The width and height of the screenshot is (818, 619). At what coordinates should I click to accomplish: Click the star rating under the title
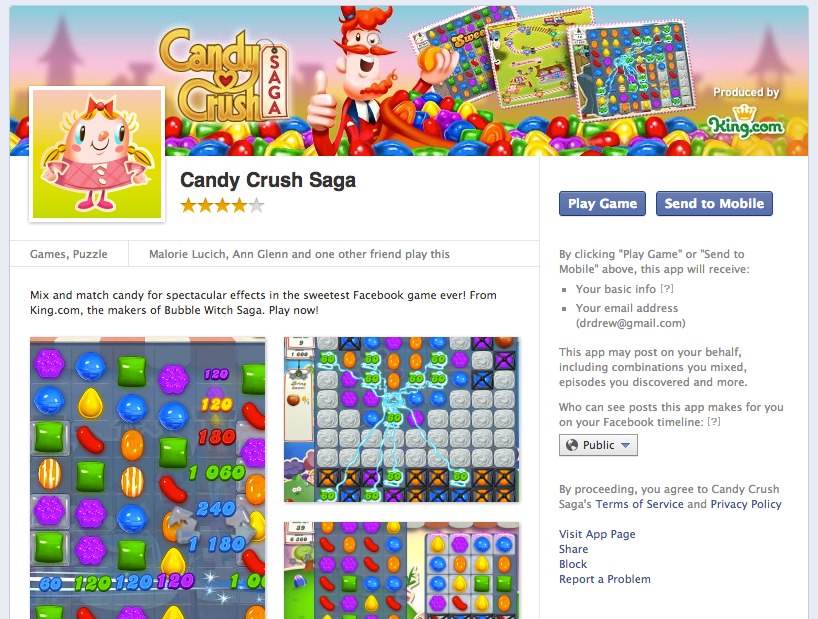coord(222,205)
